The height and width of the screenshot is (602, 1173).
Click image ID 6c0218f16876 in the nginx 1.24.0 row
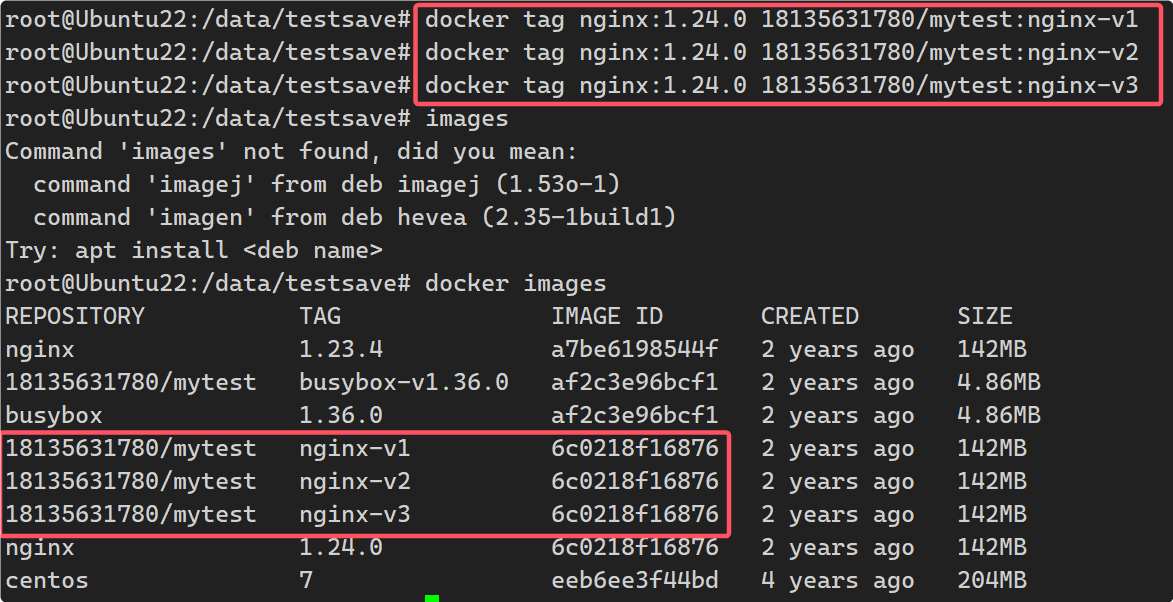(x=634, y=547)
